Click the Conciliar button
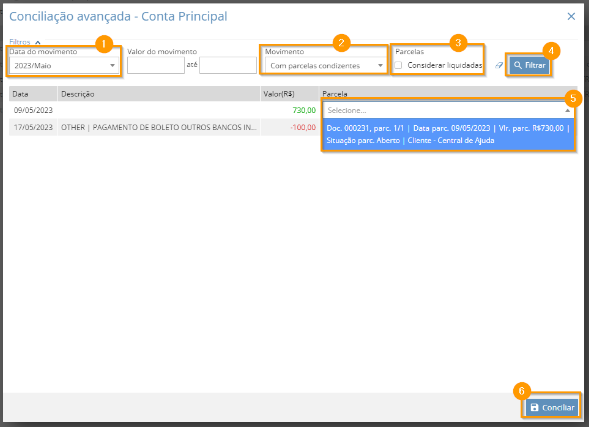This screenshot has width=589, height=427. point(552,407)
